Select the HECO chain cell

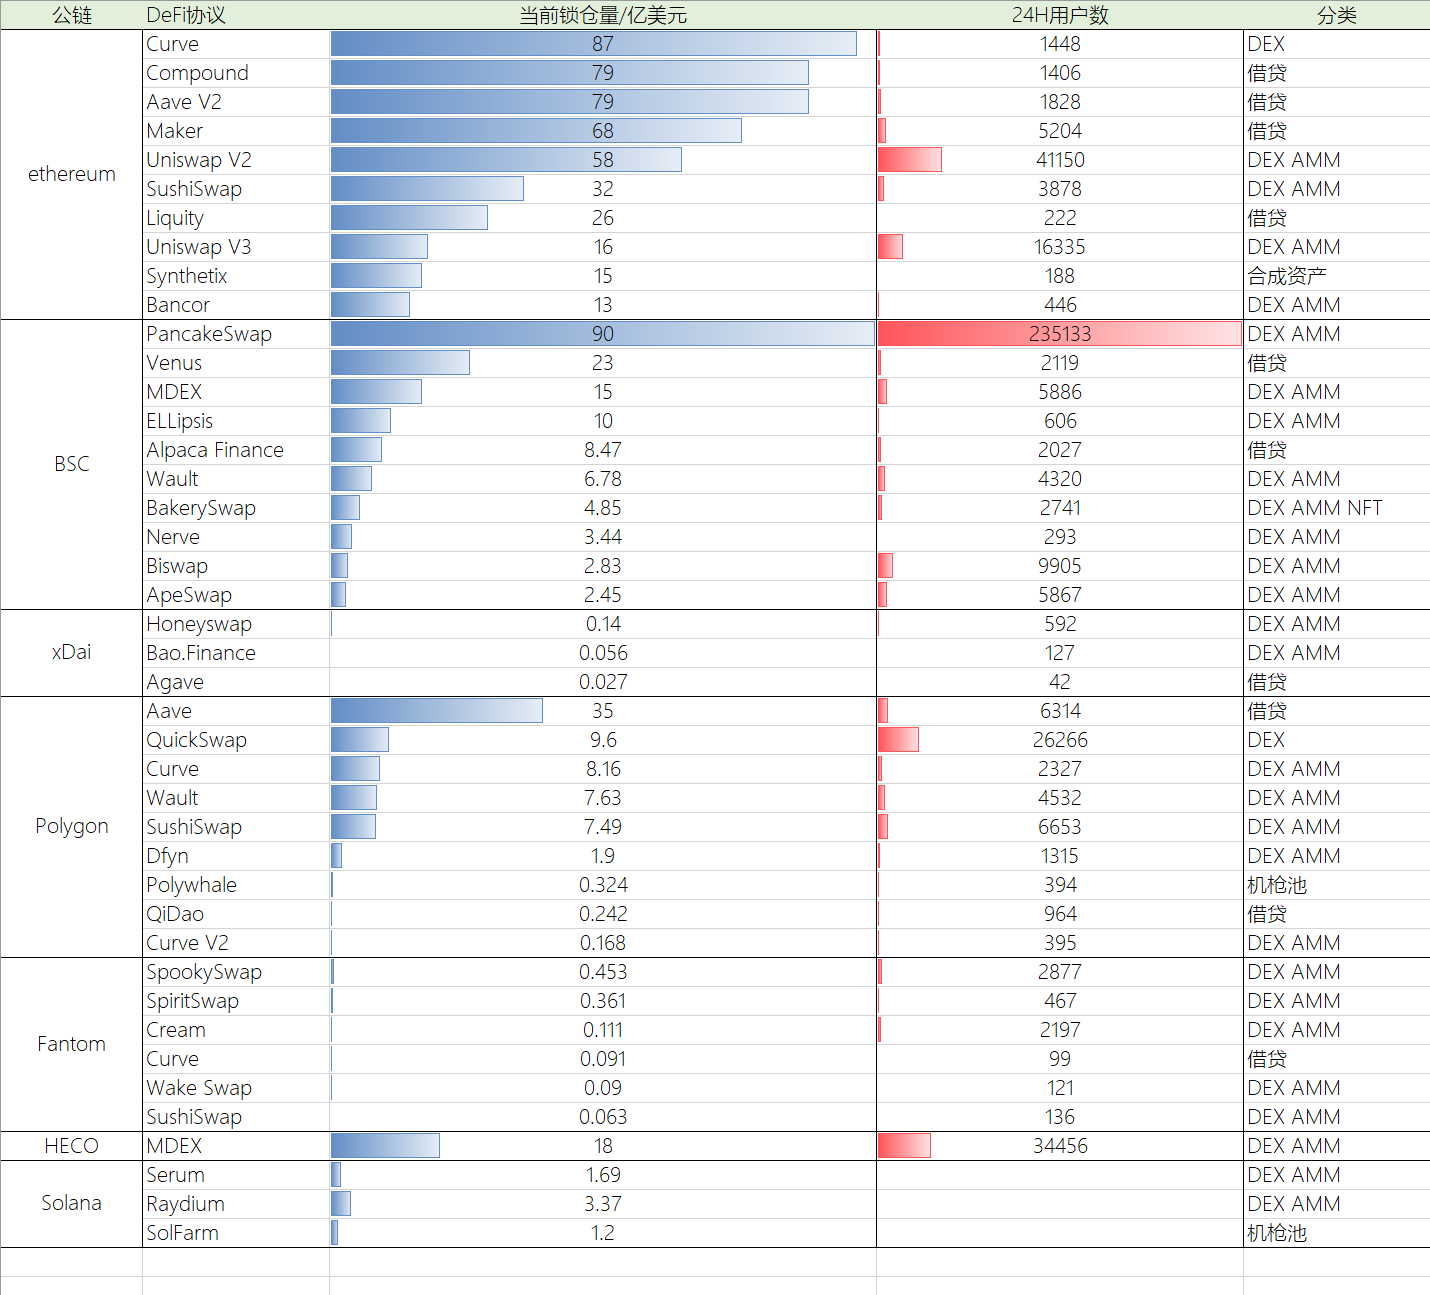(71, 1146)
